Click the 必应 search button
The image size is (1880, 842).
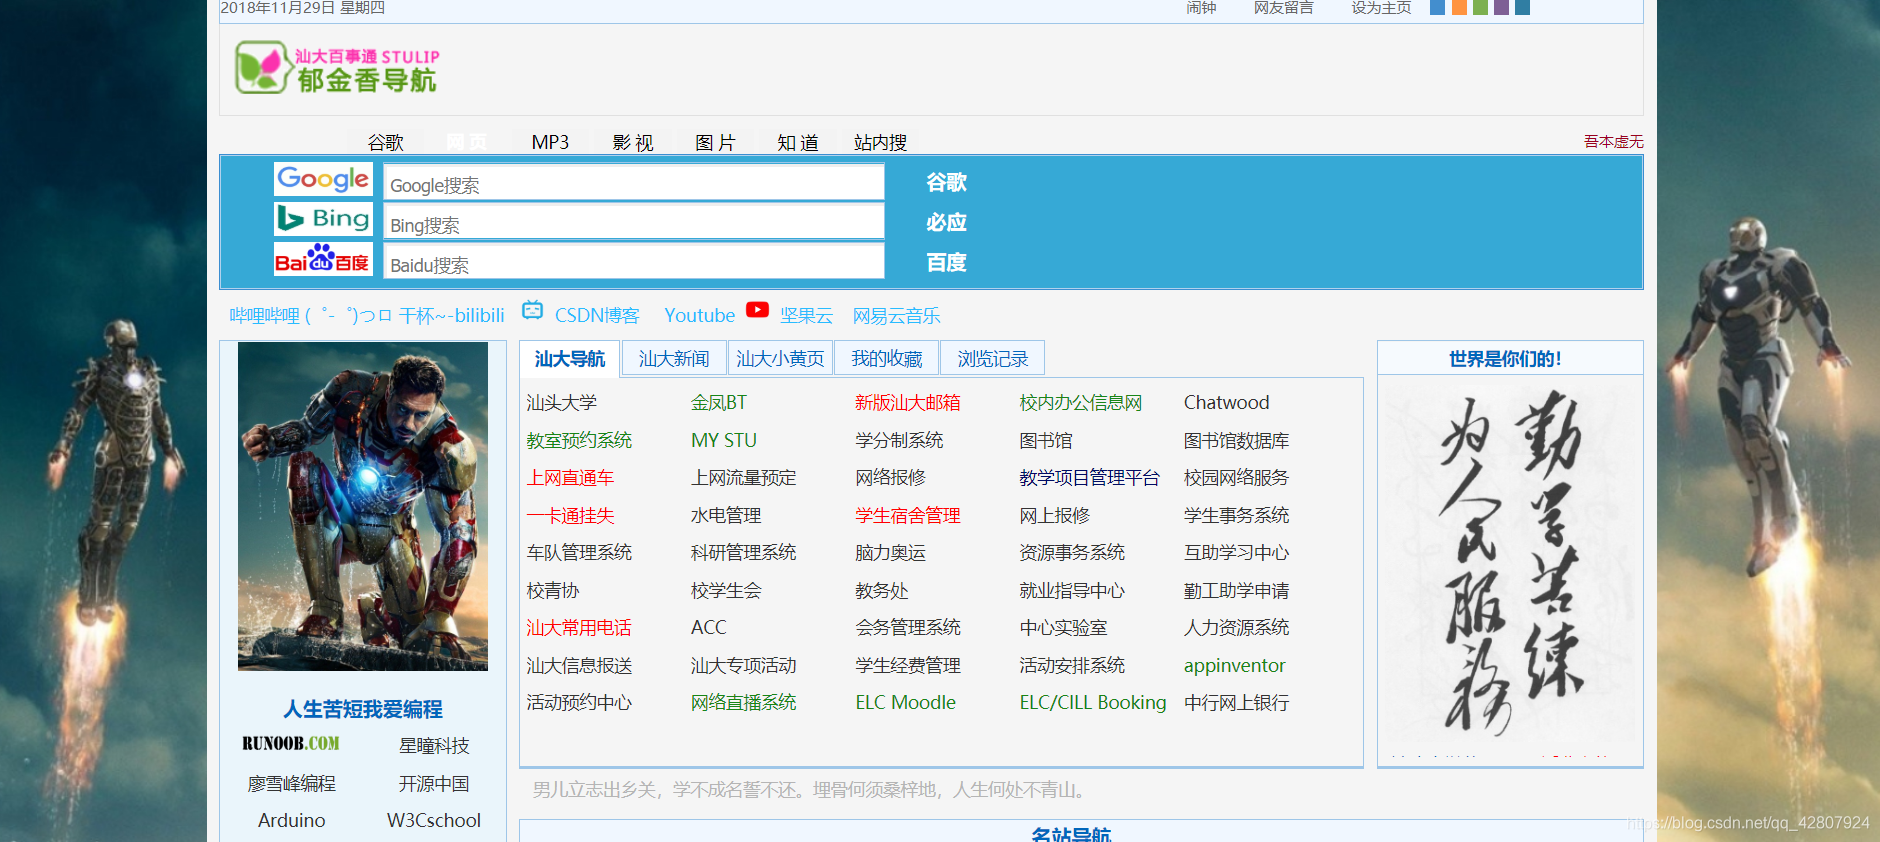(946, 222)
